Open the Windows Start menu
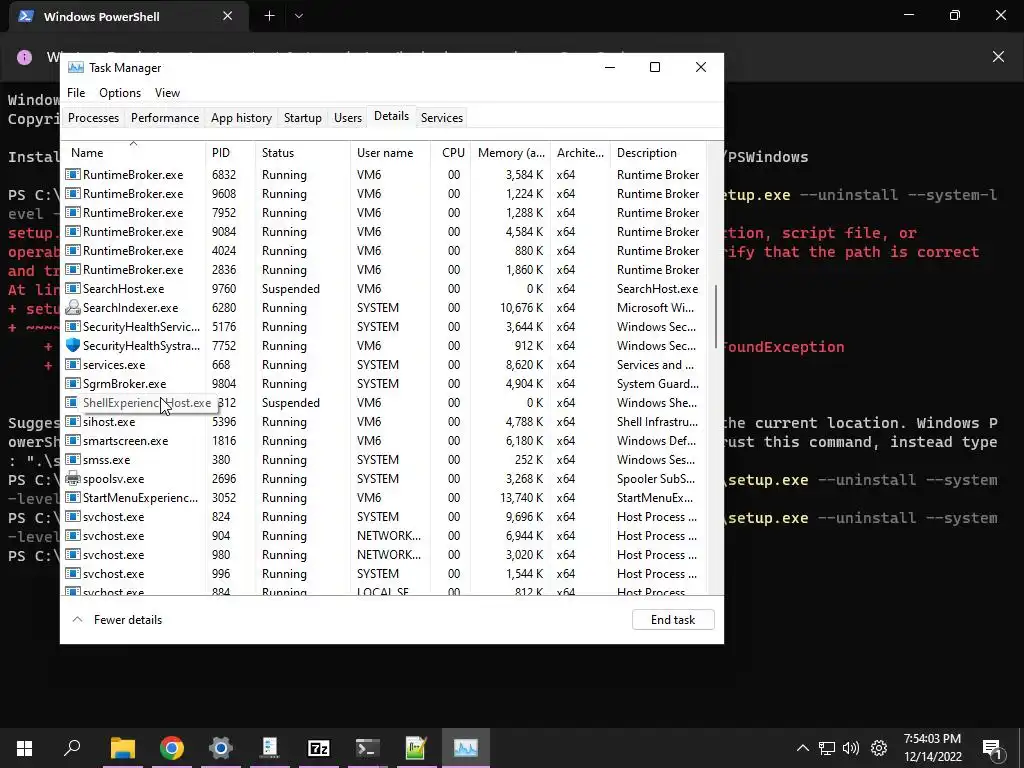Image resolution: width=1024 pixels, height=768 pixels. pyautogui.click(x=24, y=748)
